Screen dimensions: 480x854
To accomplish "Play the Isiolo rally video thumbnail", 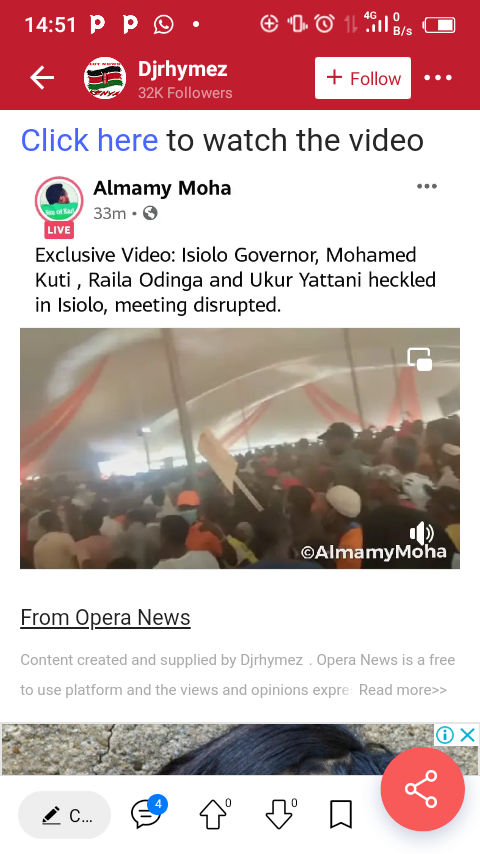I will (240, 448).
